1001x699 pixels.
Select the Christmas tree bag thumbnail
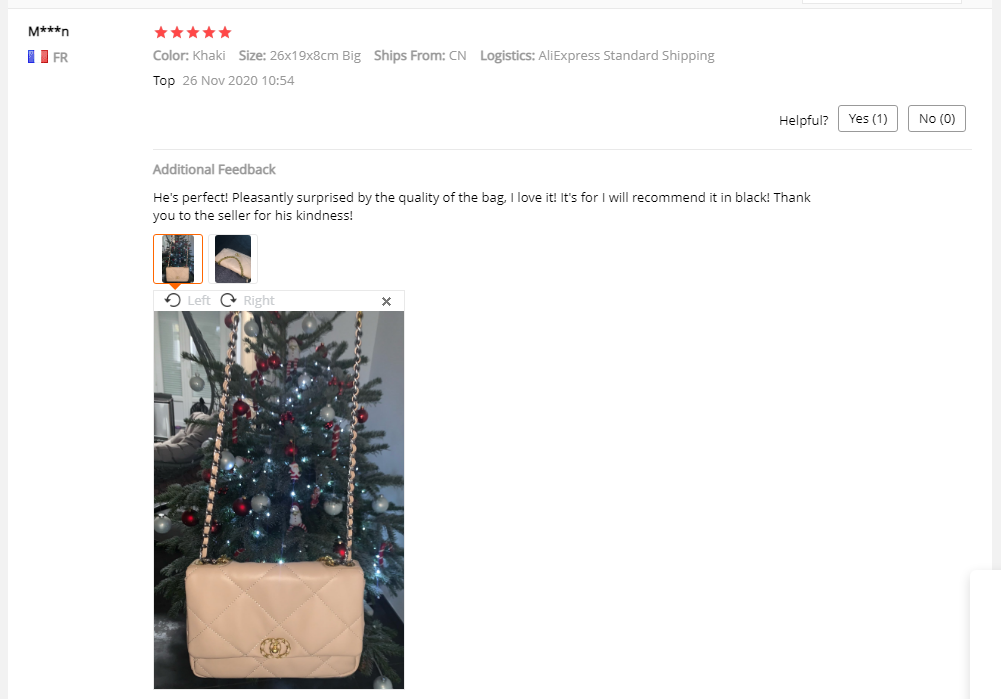[178, 259]
